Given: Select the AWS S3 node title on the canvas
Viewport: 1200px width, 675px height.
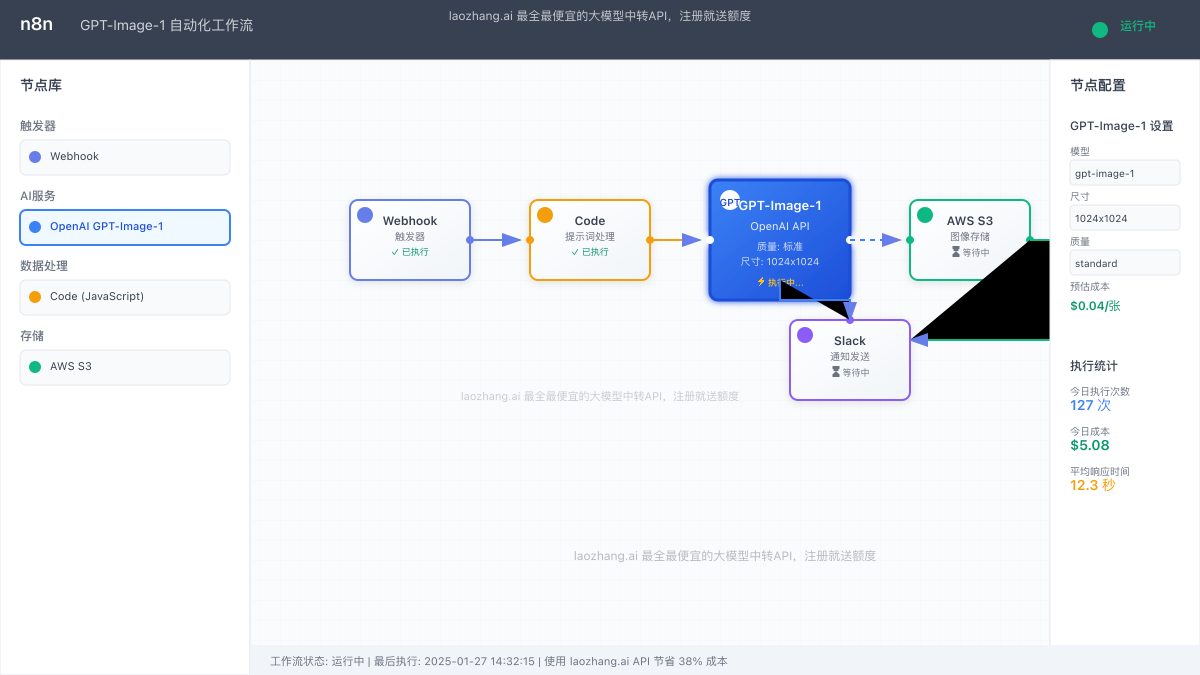Looking at the screenshot, I should (970, 221).
